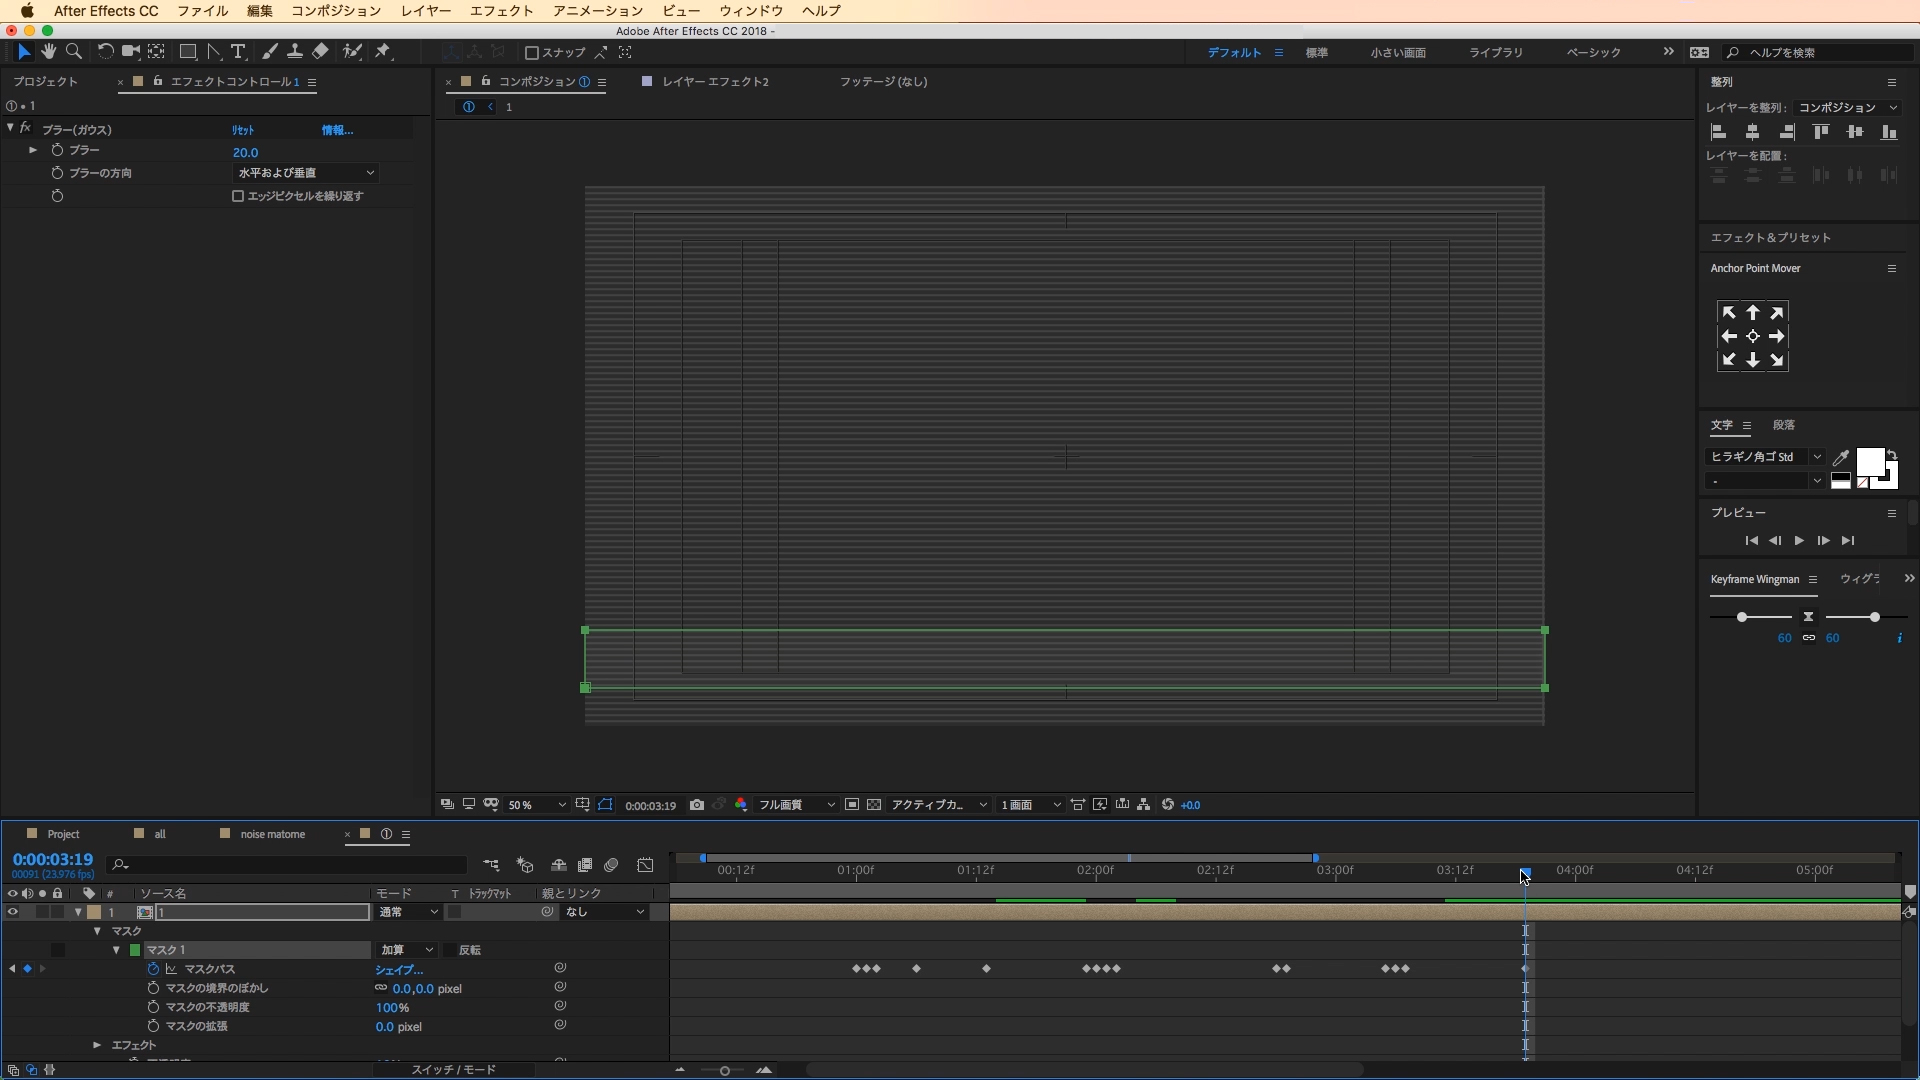Open the 50% magnification dropdown
The image size is (1920, 1080).
(x=536, y=805)
